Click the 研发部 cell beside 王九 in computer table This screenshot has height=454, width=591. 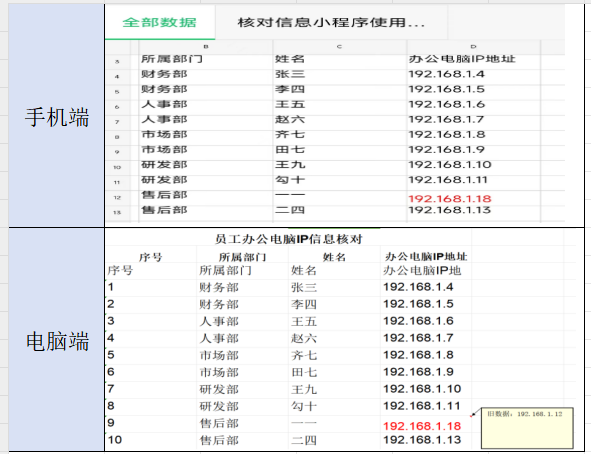(x=219, y=389)
